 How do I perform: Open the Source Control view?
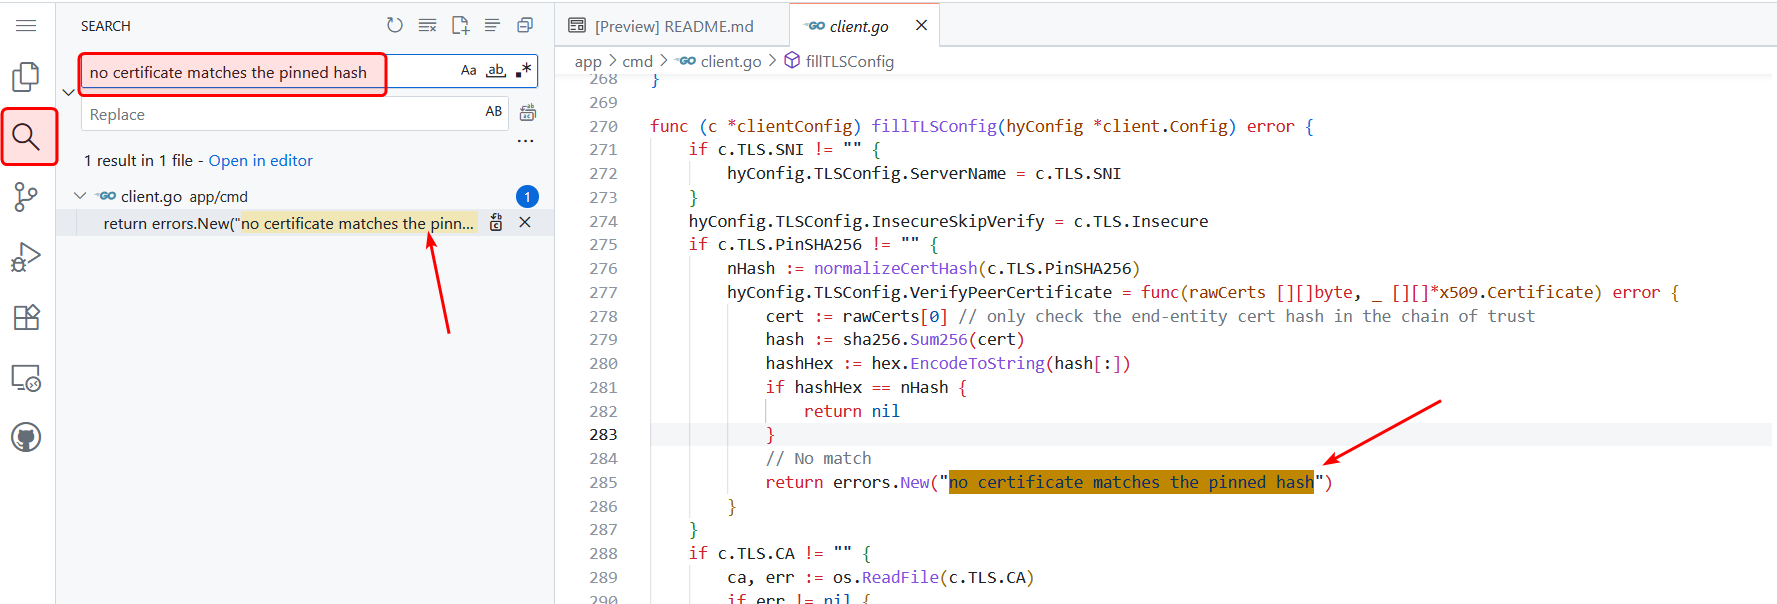pyautogui.click(x=26, y=197)
